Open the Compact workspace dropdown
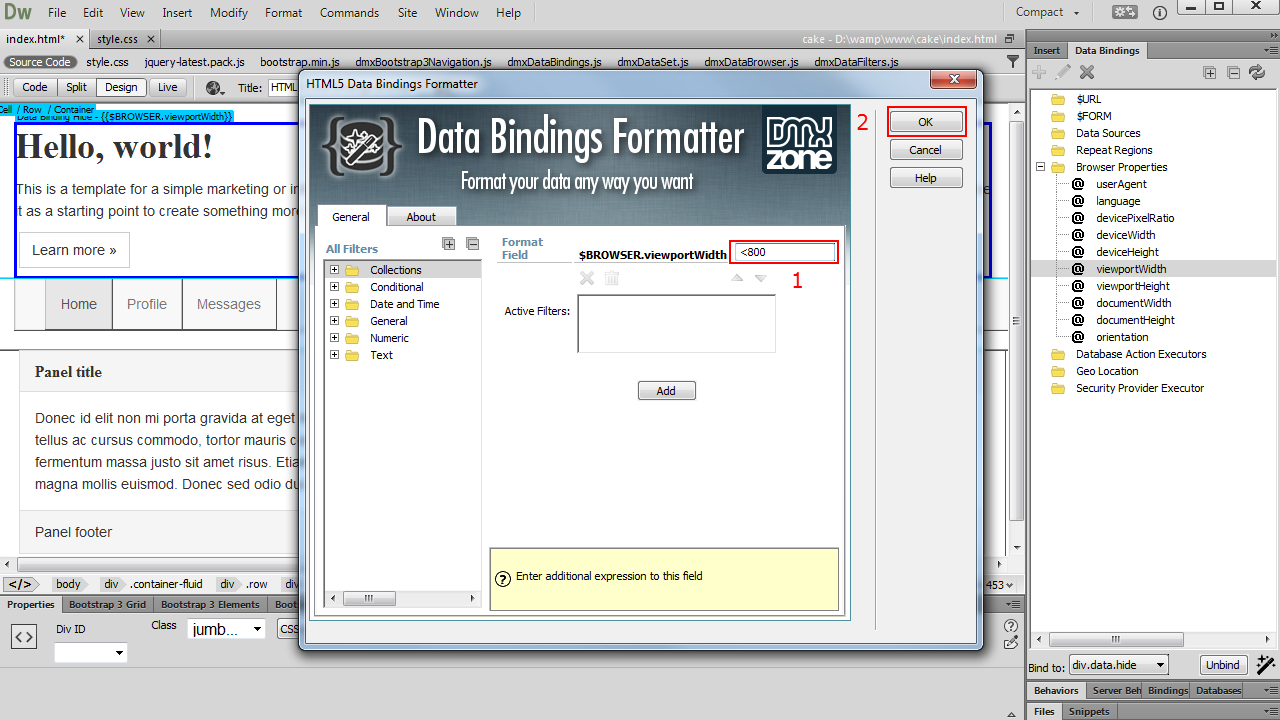1280x720 pixels. pos(1048,12)
